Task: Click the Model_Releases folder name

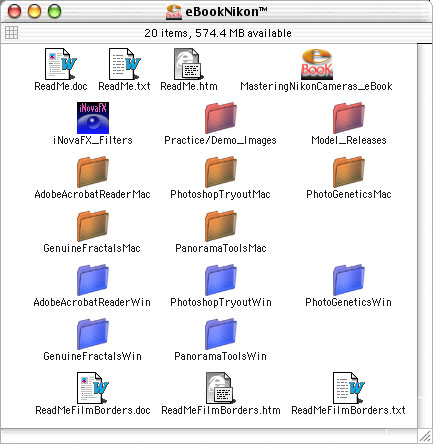Action: [349, 140]
